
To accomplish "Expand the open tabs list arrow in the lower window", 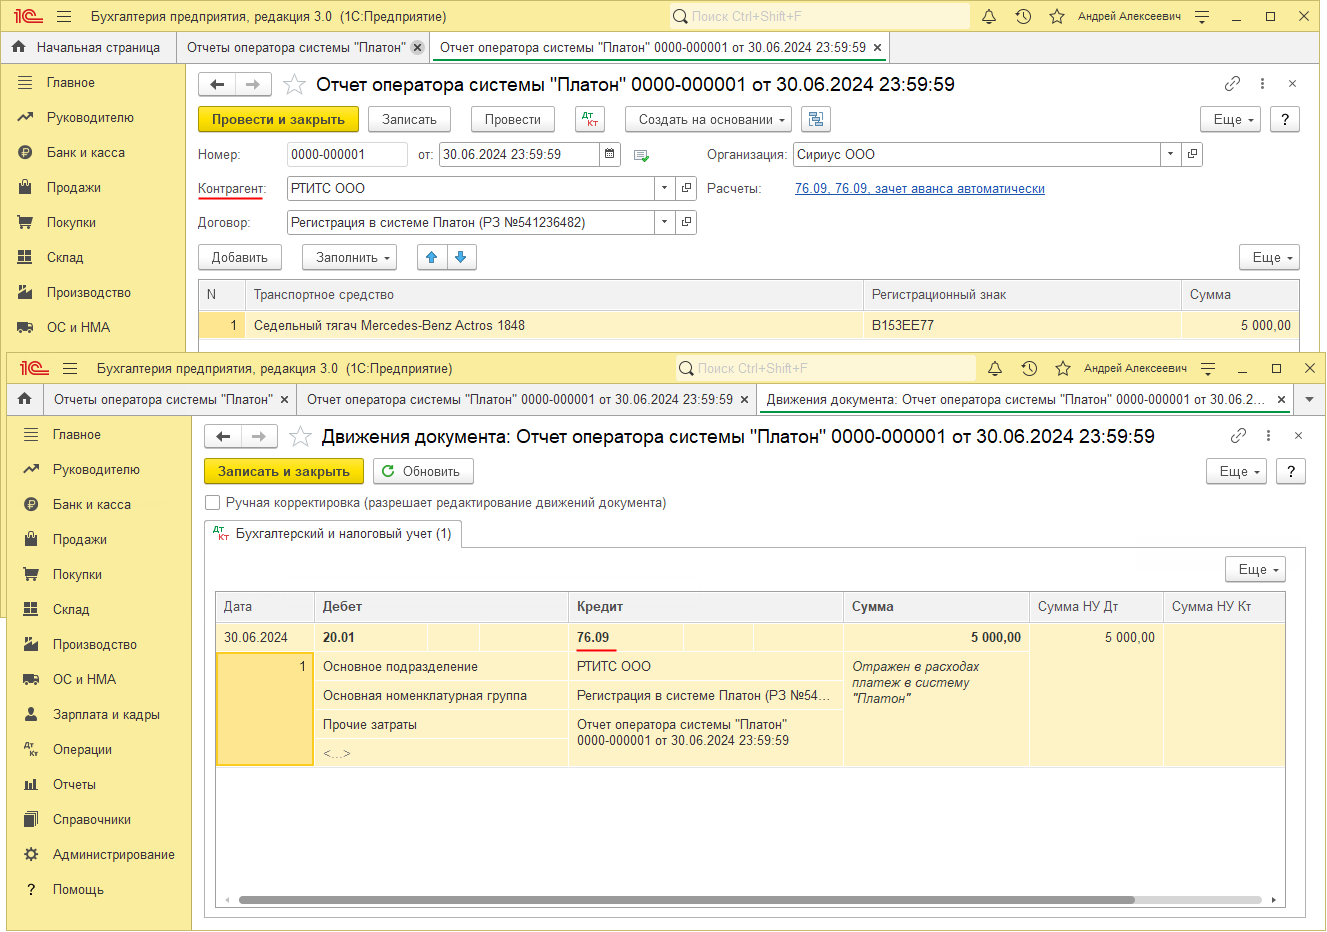I will point(1309,399).
